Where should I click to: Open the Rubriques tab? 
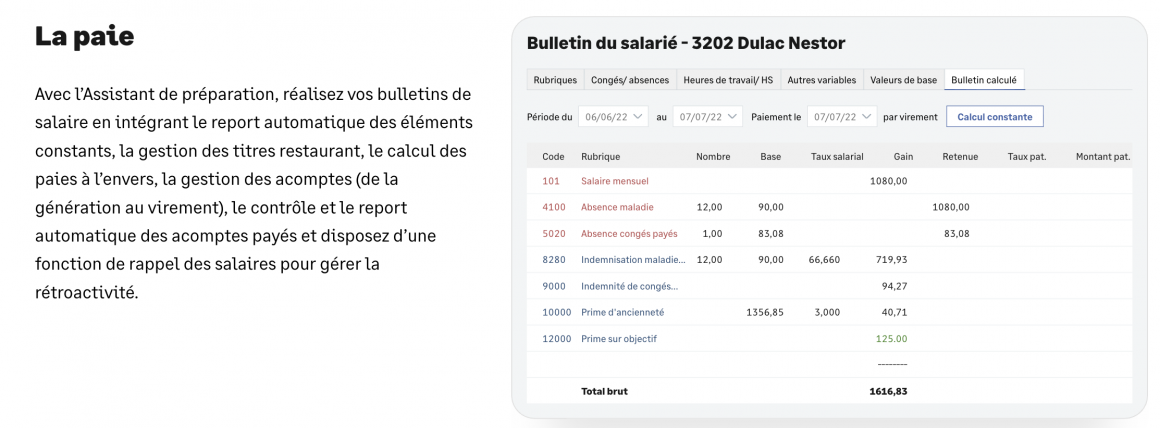(x=555, y=79)
